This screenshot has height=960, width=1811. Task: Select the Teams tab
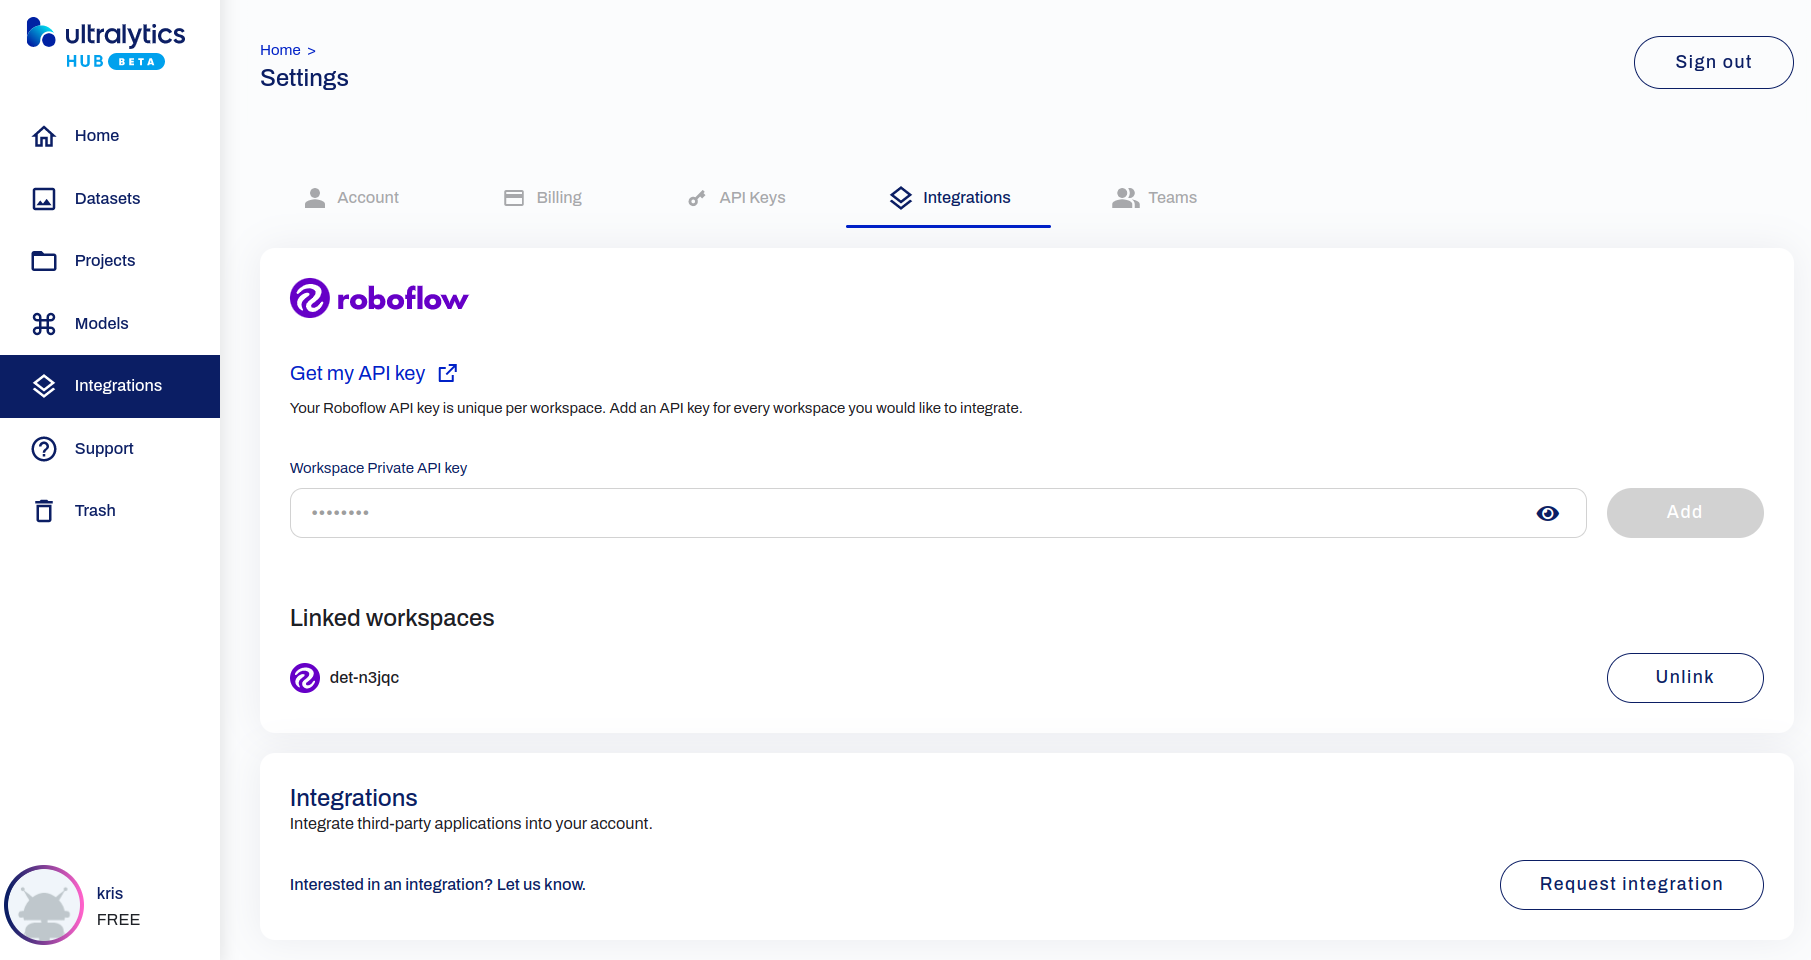click(x=1155, y=198)
